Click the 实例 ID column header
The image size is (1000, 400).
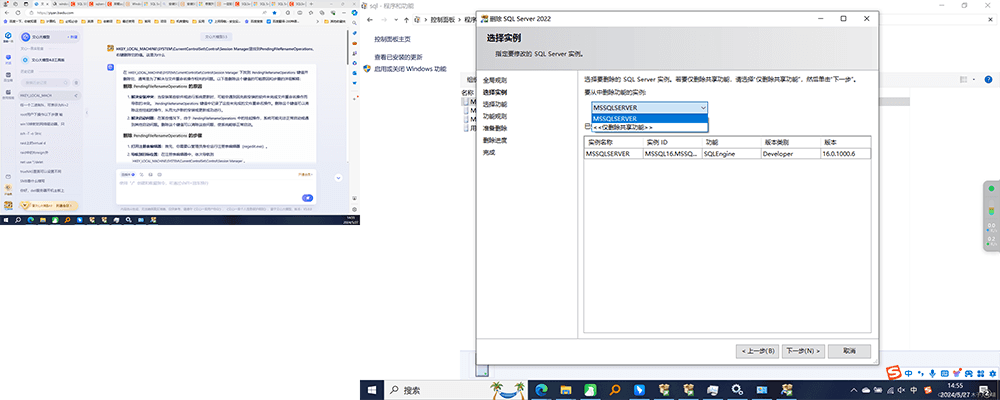tap(672, 142)
